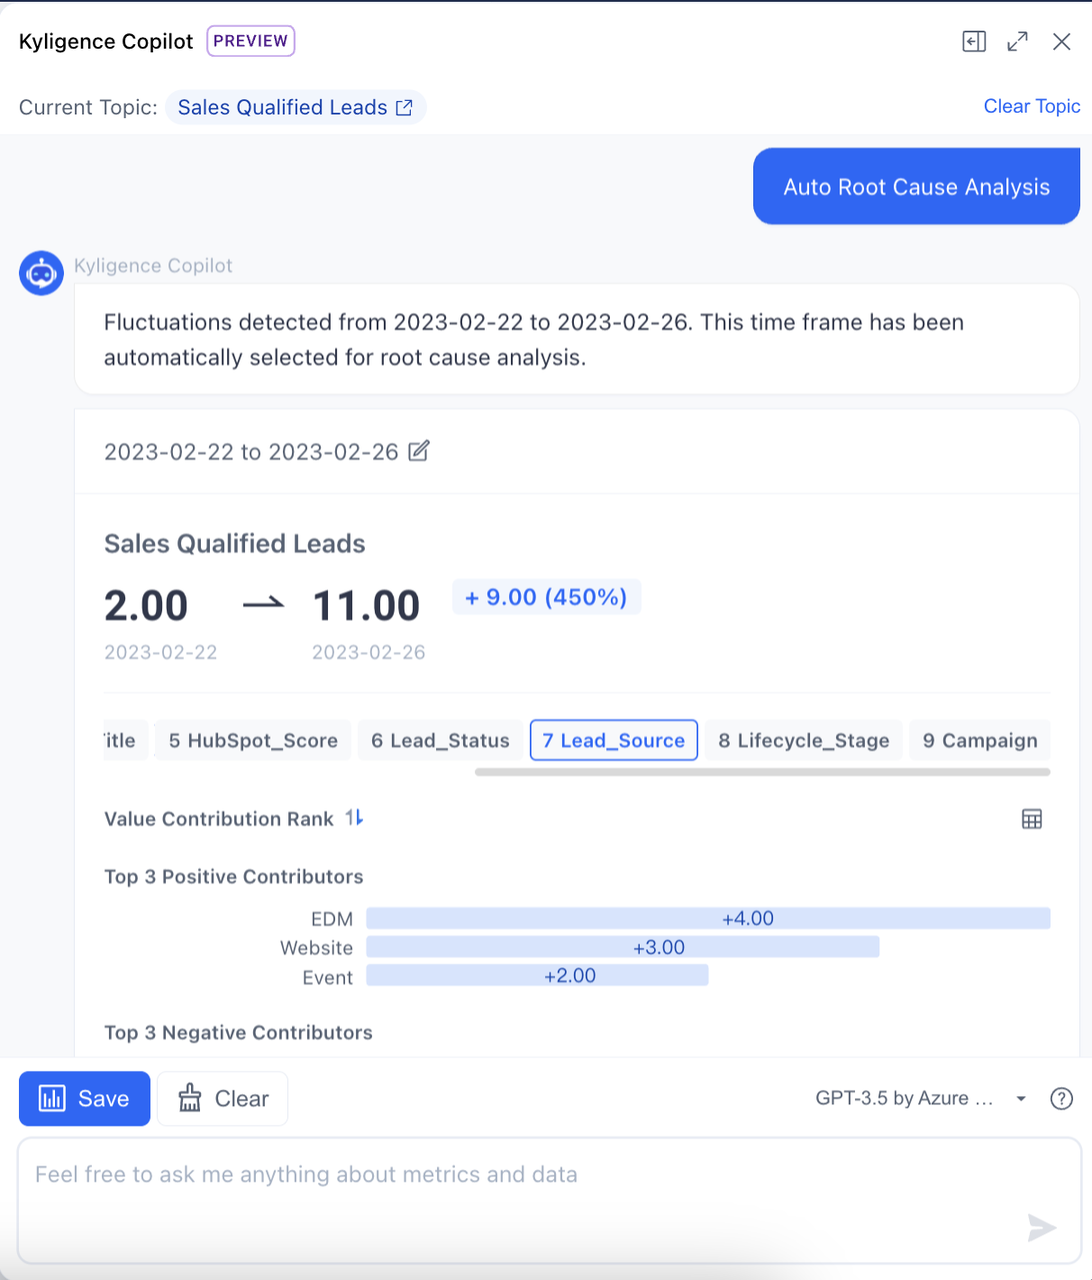Open help via the question mark icon
1092x1280 pixels.
[1061, 1098]
